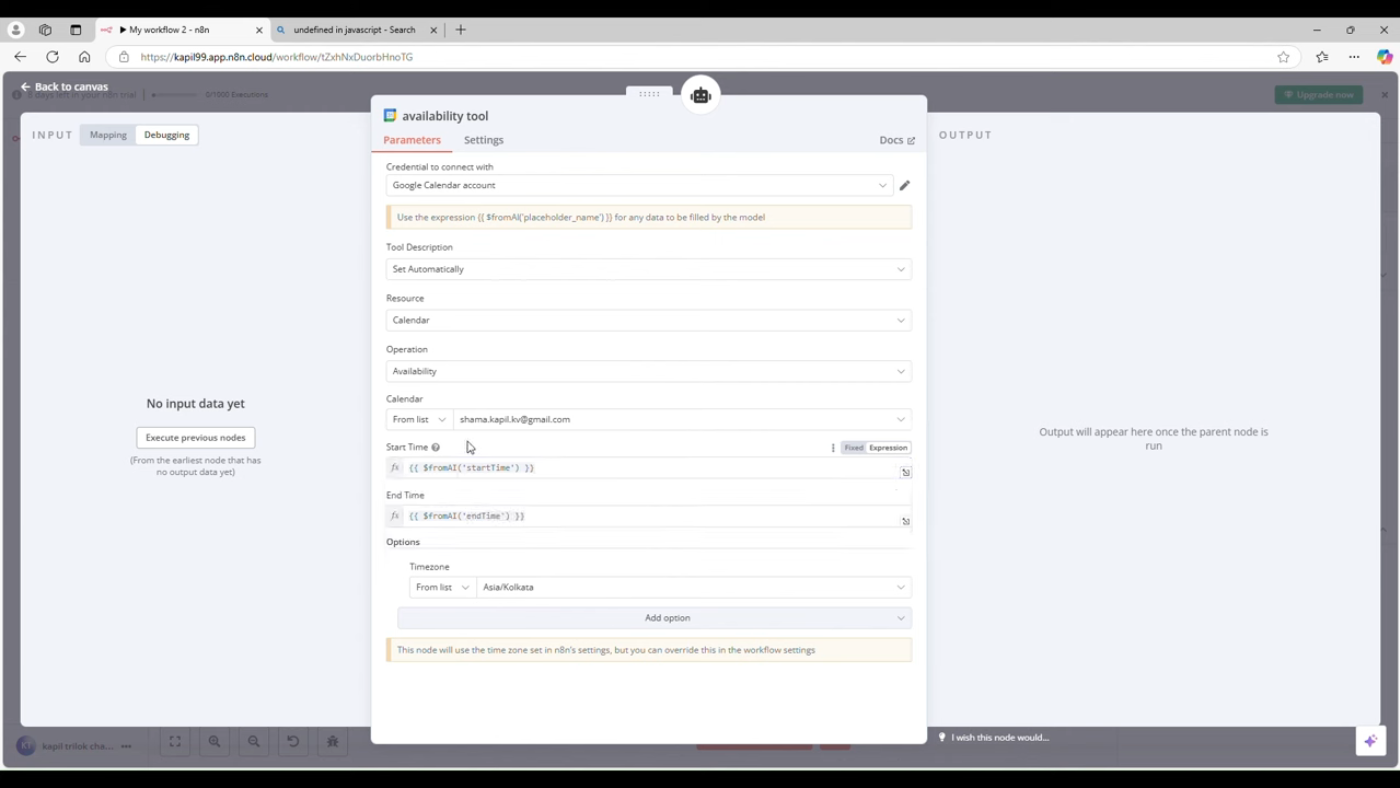This screenshot has height=788, width=1400.
Task: Click into the End Time expression field
Action: [x=649, y=516]
